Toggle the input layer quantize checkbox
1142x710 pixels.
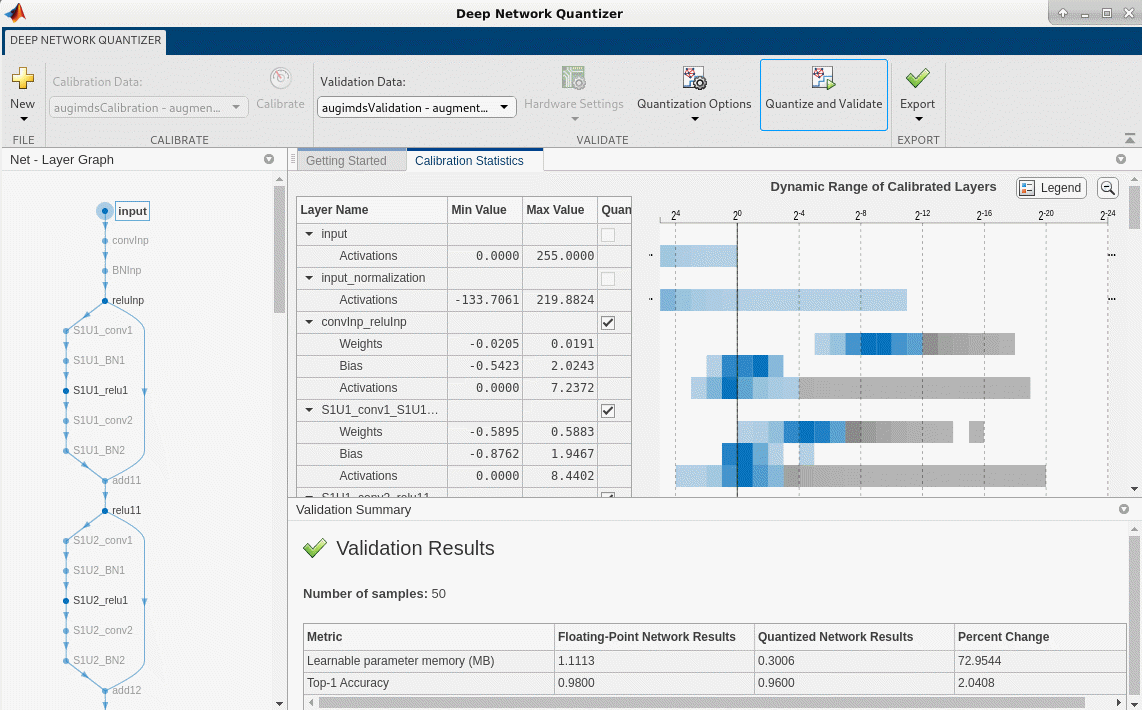pos(607,234)
